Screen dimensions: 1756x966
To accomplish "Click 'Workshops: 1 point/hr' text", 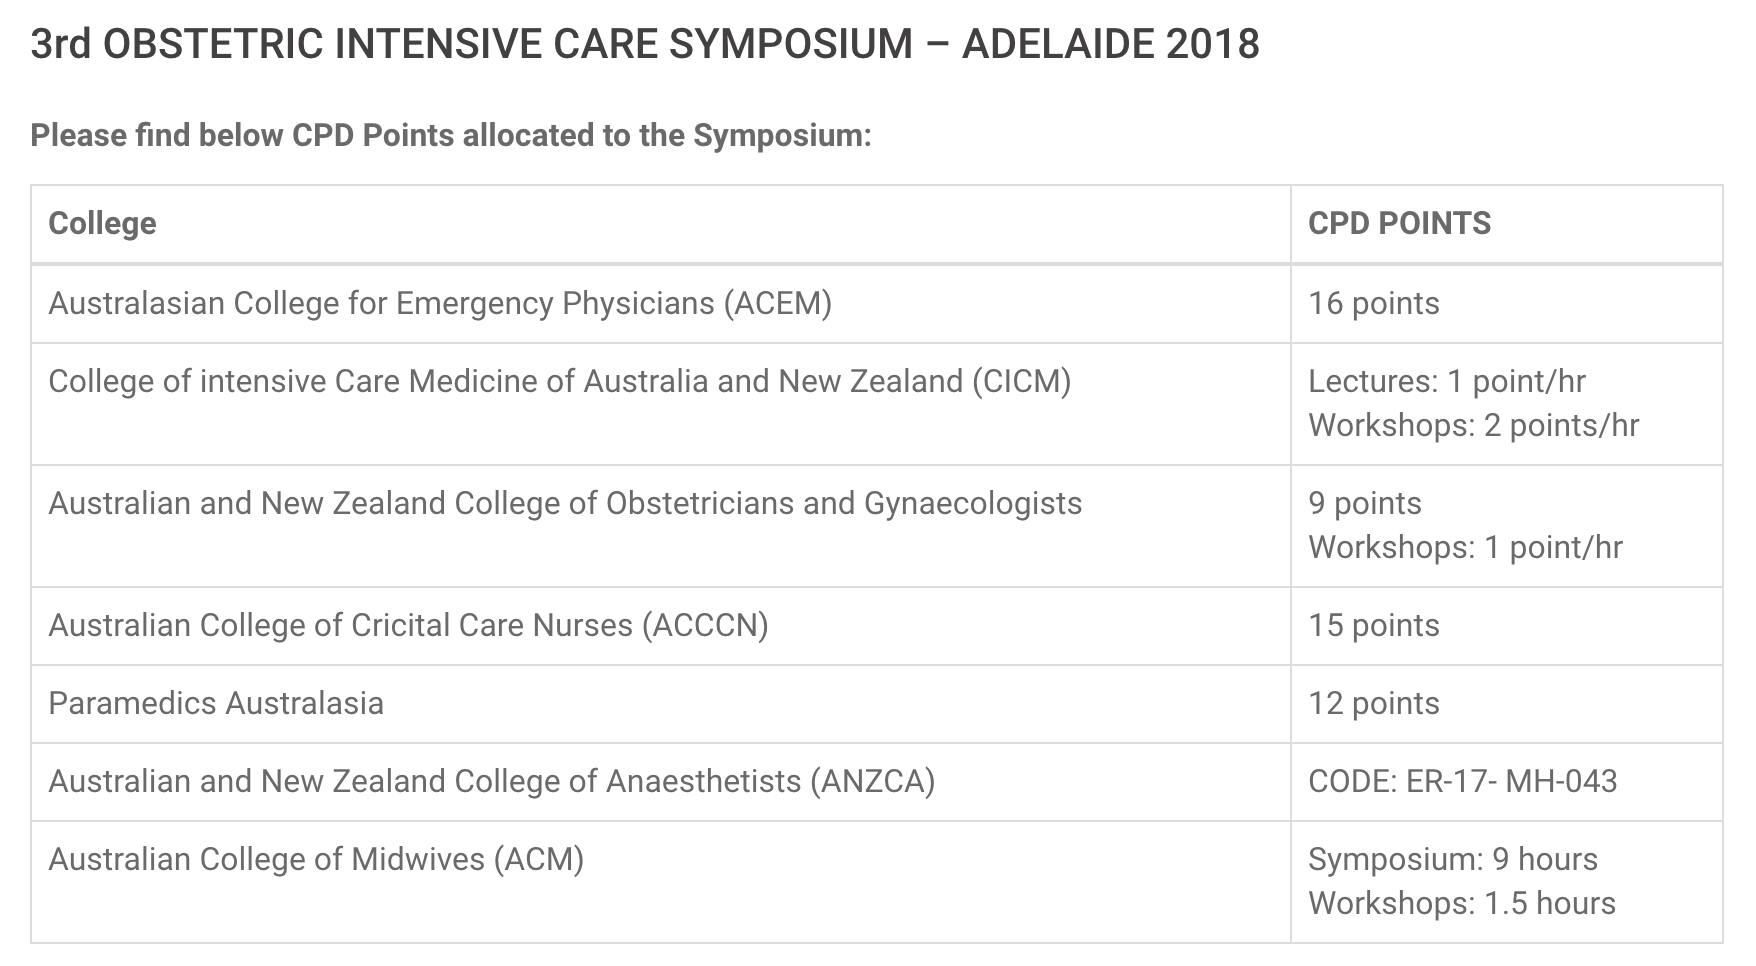I will [1465, 547].
